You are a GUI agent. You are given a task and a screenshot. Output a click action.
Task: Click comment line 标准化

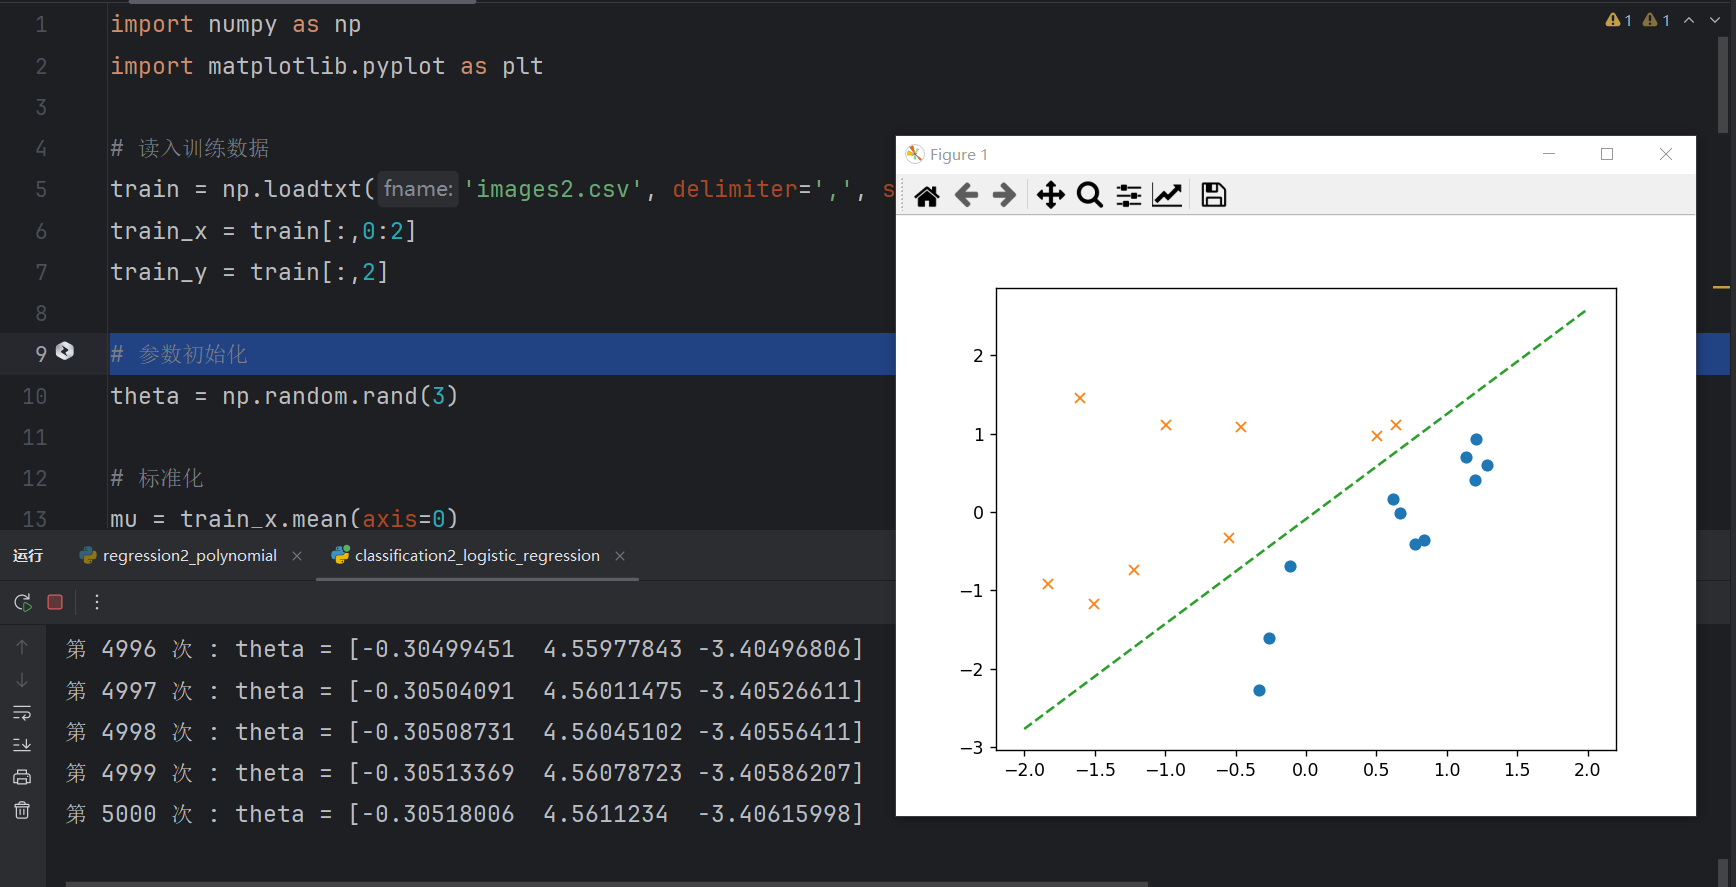[157, 478]
